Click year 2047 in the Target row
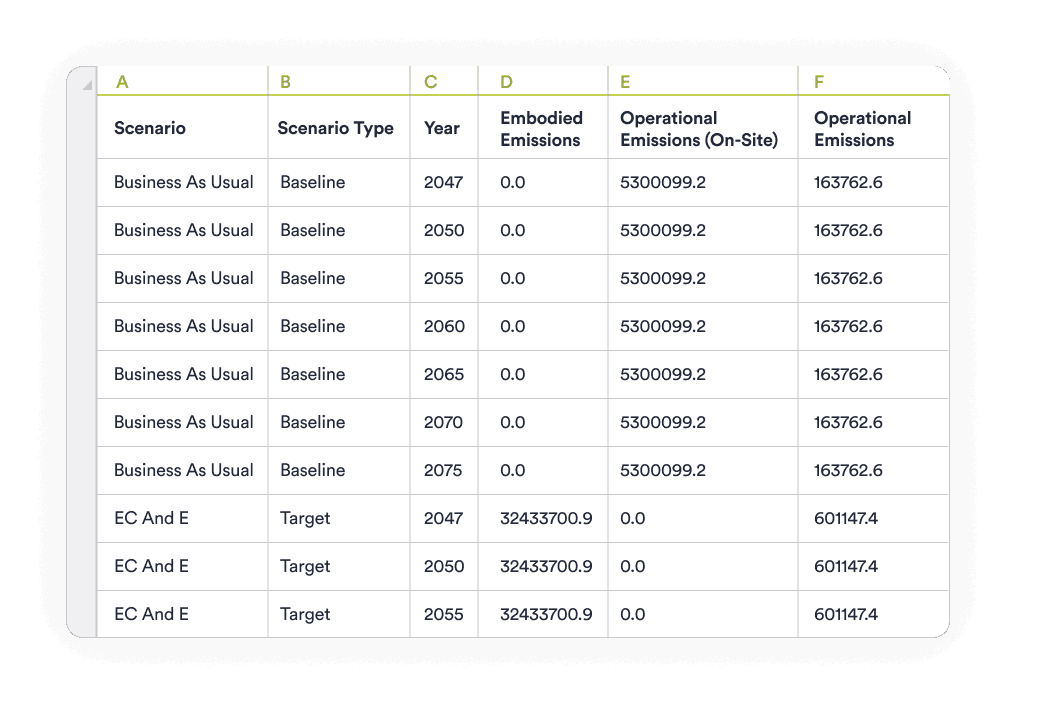The height and width of the screenshot is (702, 1054). pos(444,518)
